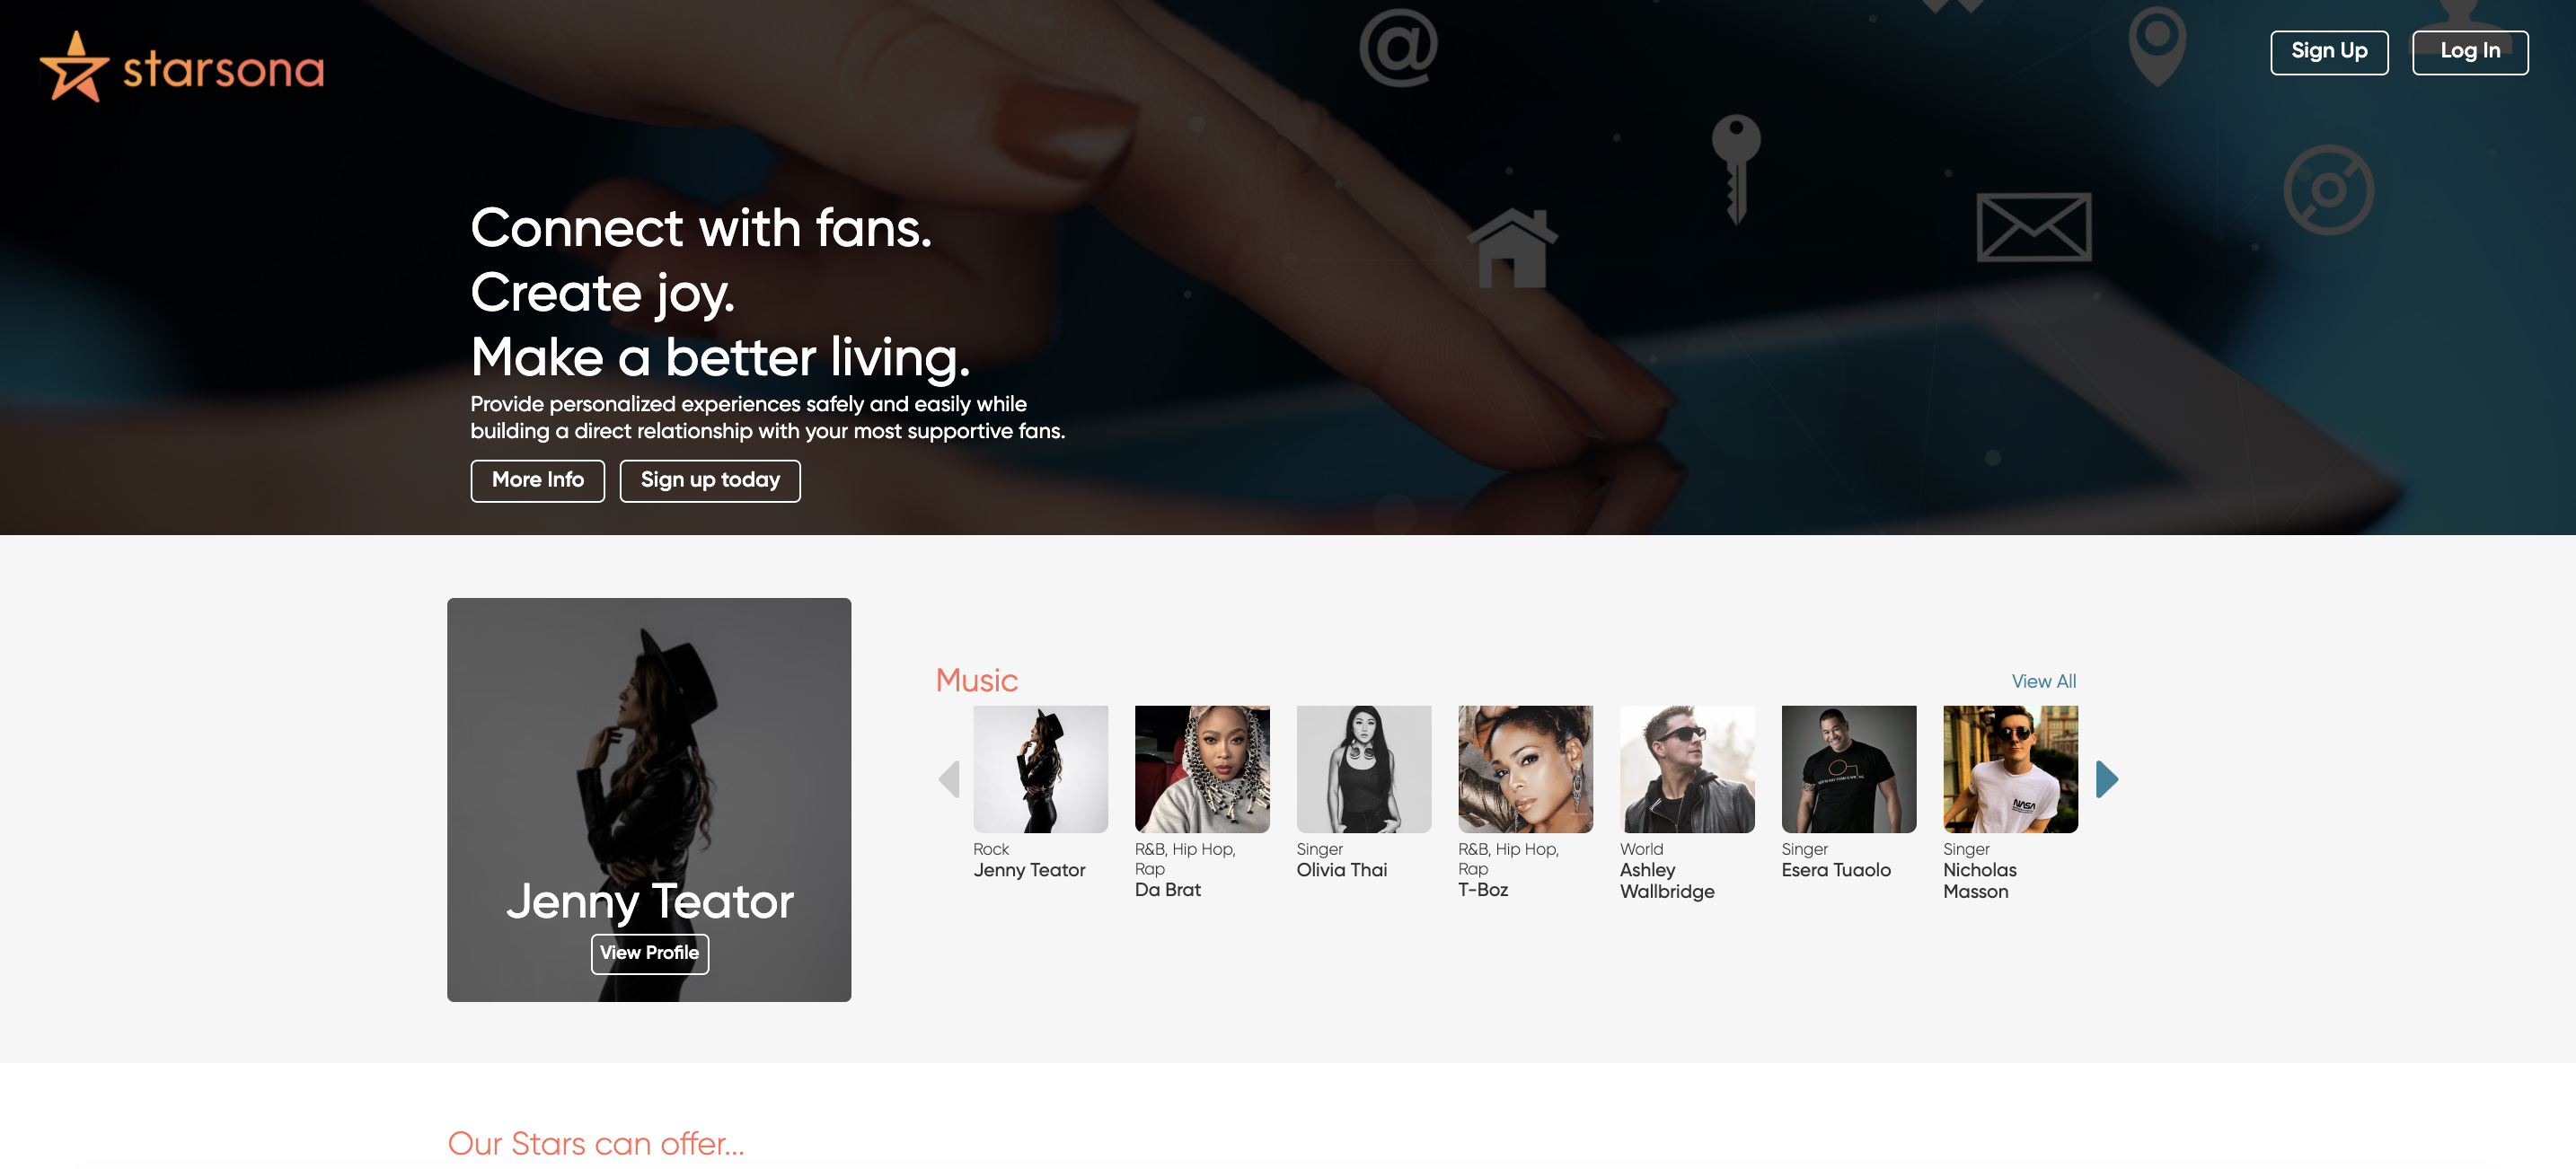Screen dimensions: 2576x1169
Task: Select Ashley Wallbridge's thumbnail photo
Action: 1687,769
